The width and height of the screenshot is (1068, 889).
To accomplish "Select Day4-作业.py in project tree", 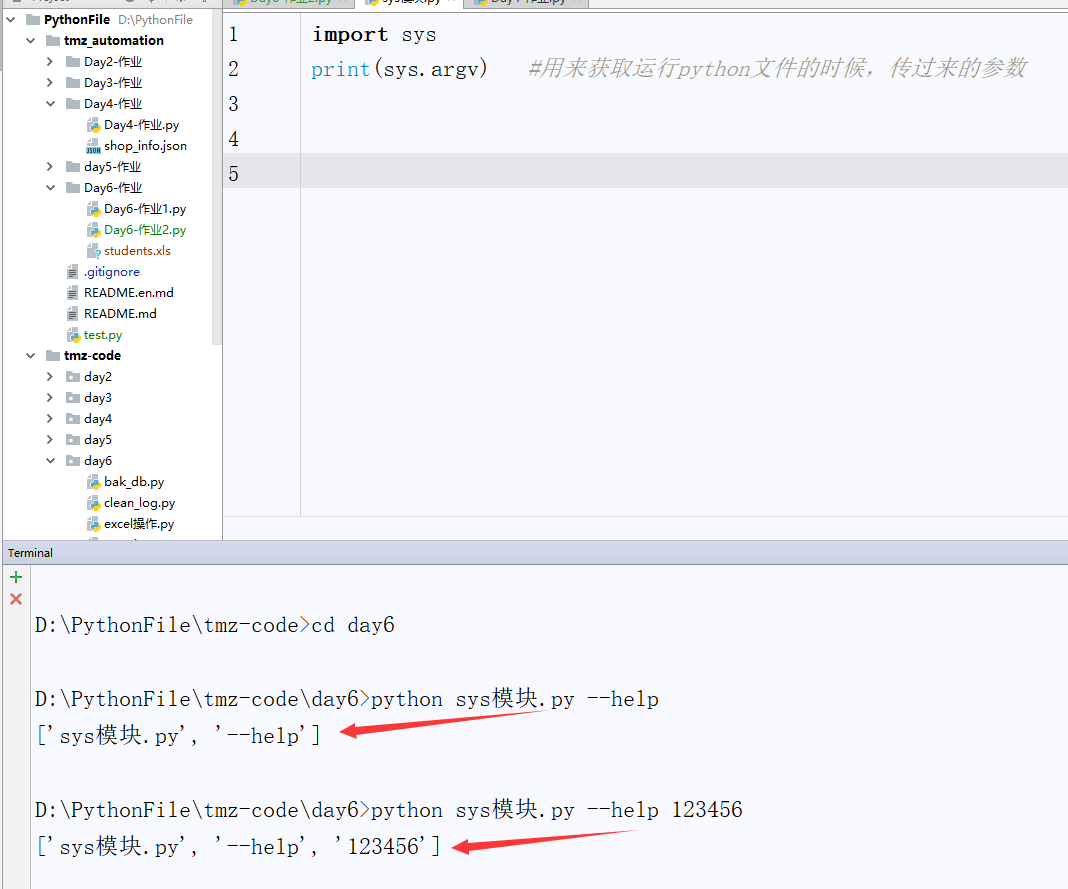I will pos(142,125).
